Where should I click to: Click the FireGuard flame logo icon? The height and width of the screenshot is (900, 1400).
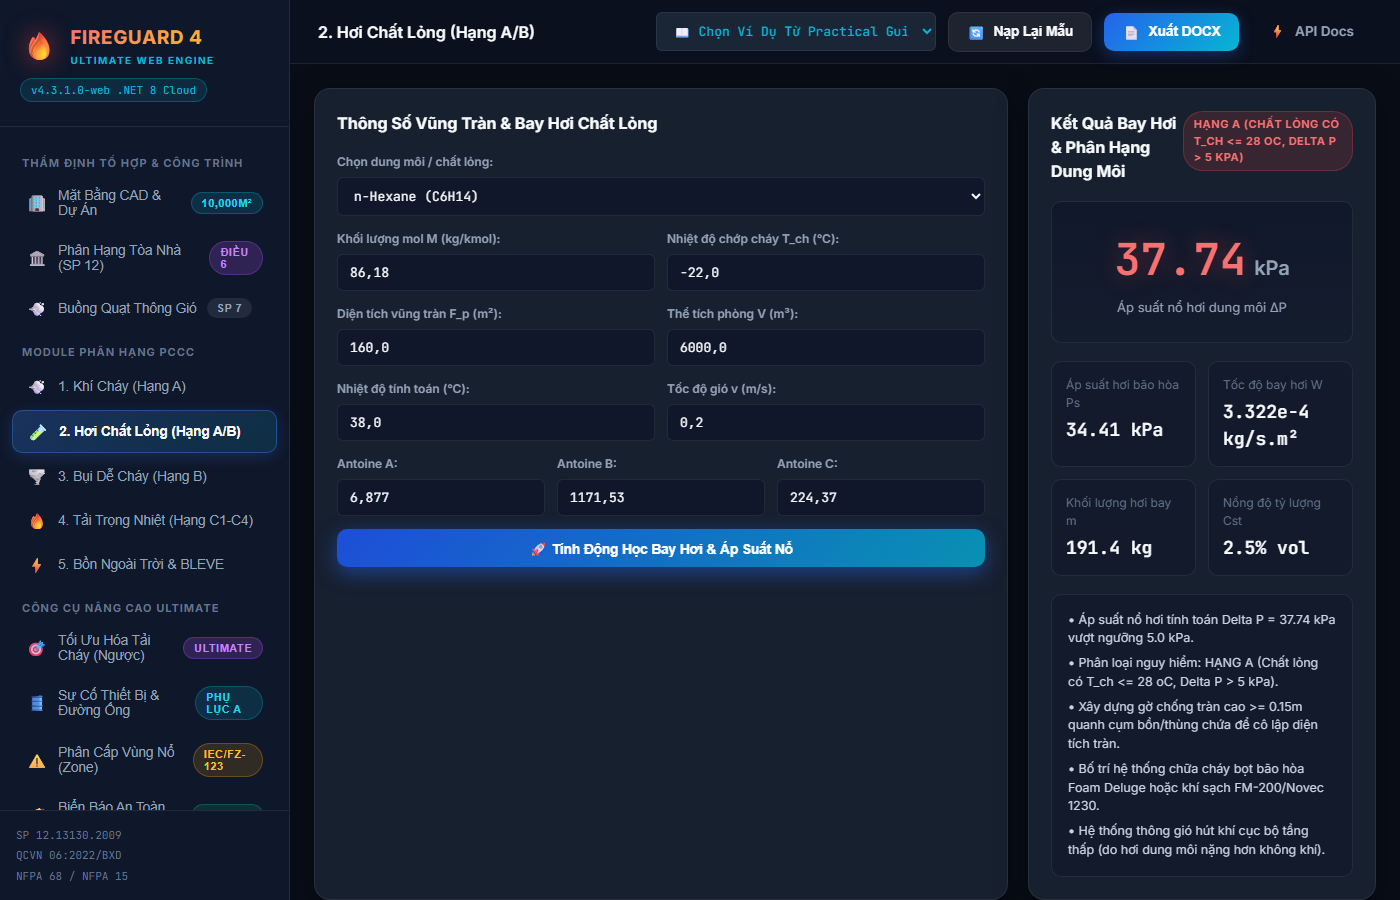(x=39, y=46)
